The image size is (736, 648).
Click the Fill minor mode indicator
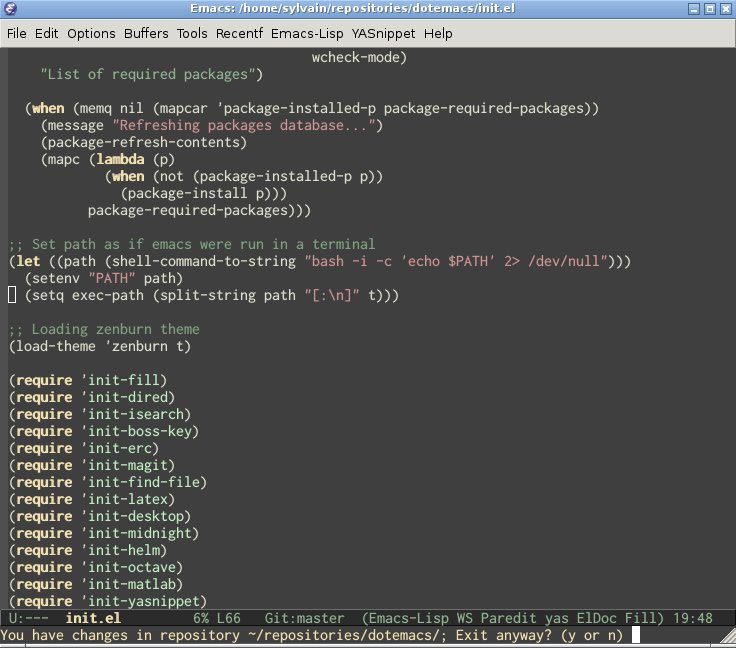coord(640,618)
